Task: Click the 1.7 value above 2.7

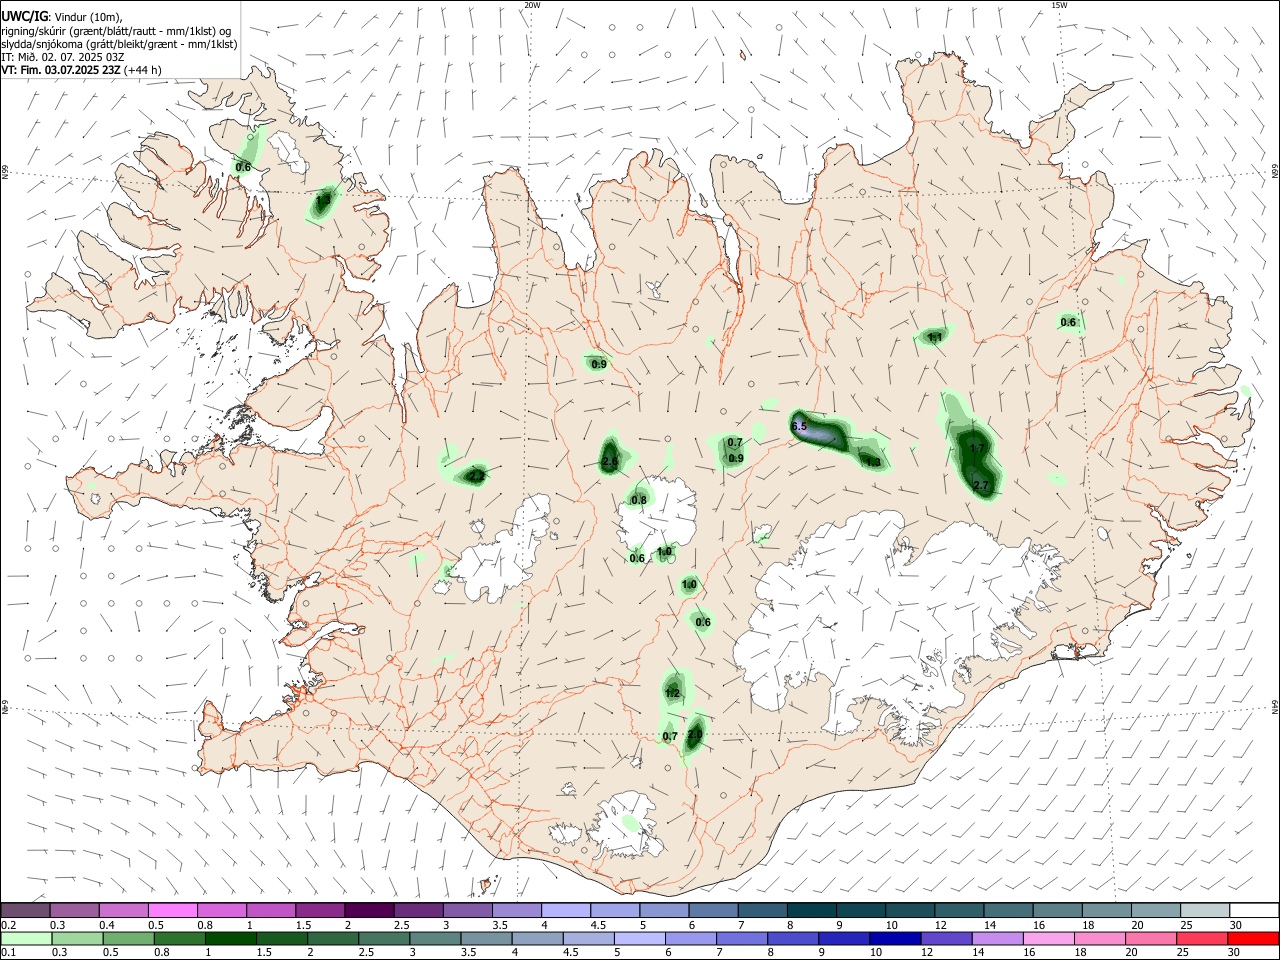Action: coord(978,448)
